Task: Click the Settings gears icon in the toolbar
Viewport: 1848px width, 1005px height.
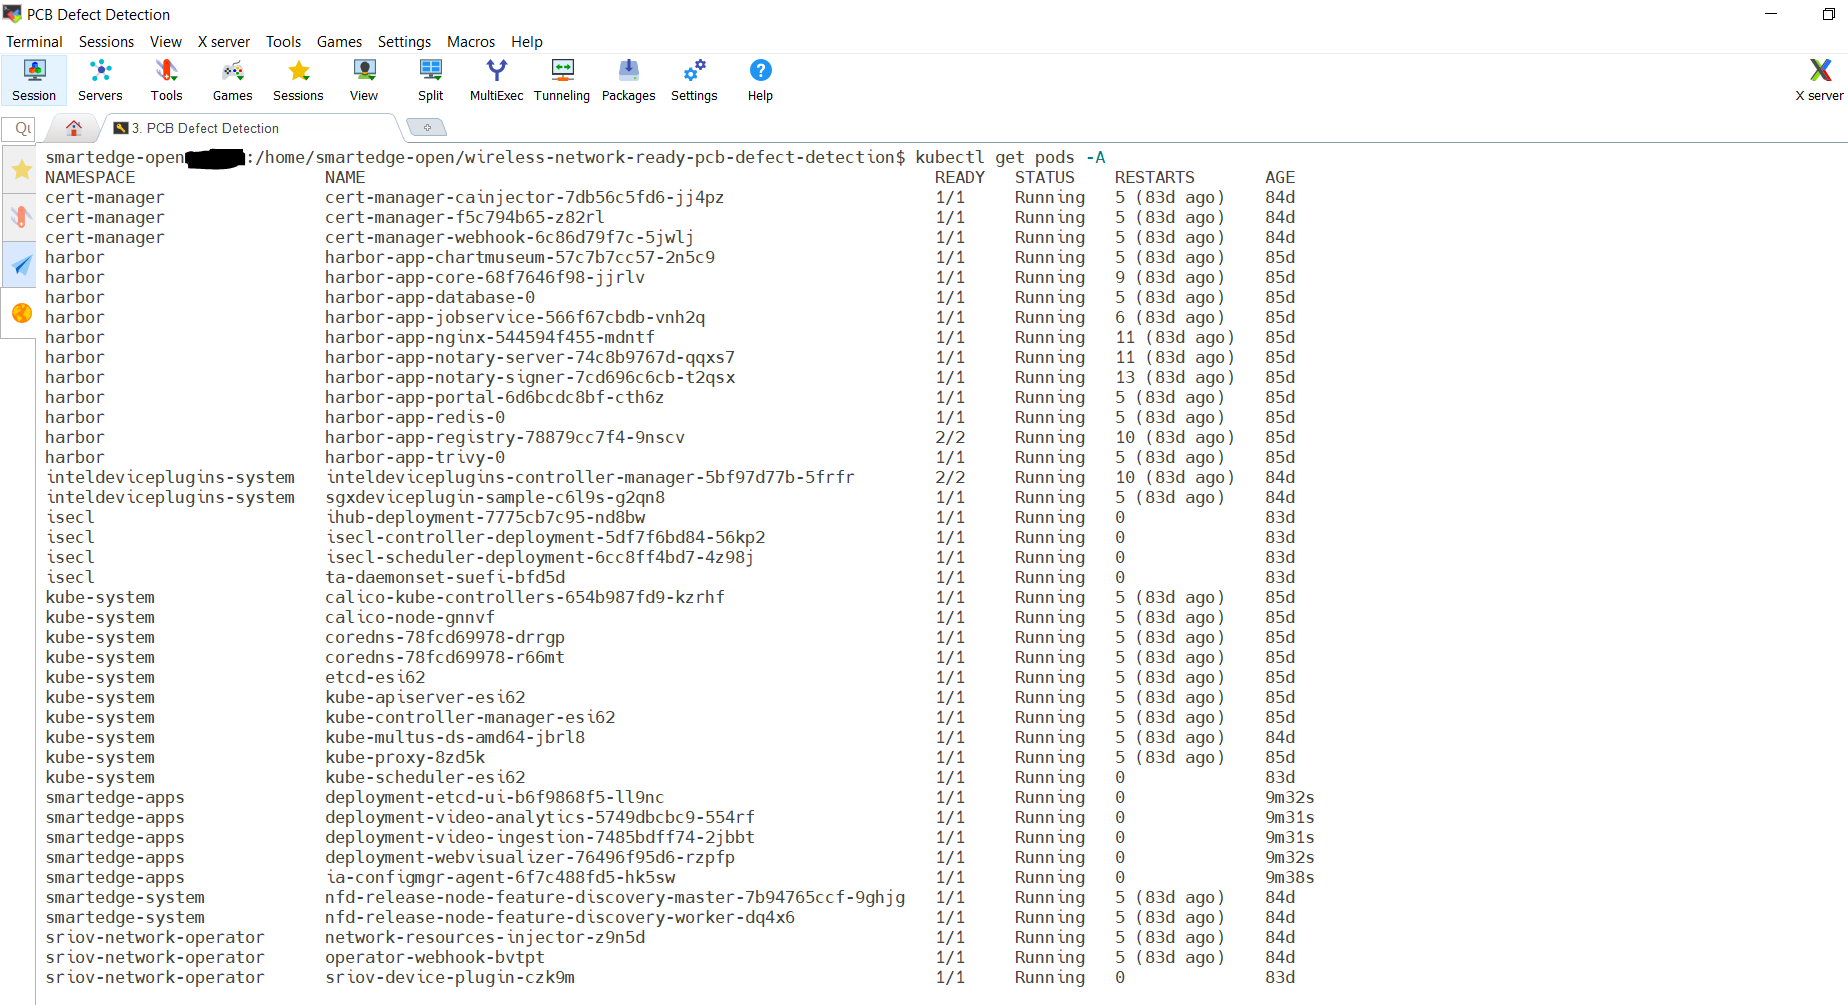Action: 694,80
